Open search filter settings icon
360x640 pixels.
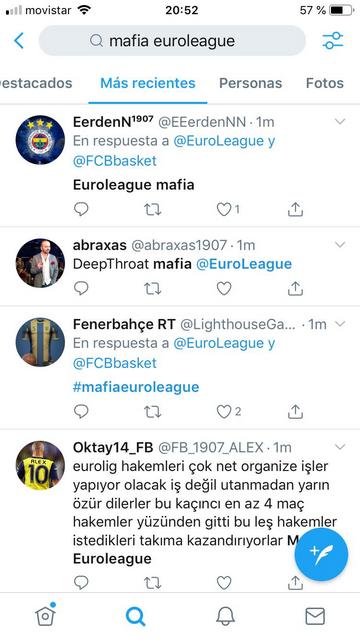[333, 41]
